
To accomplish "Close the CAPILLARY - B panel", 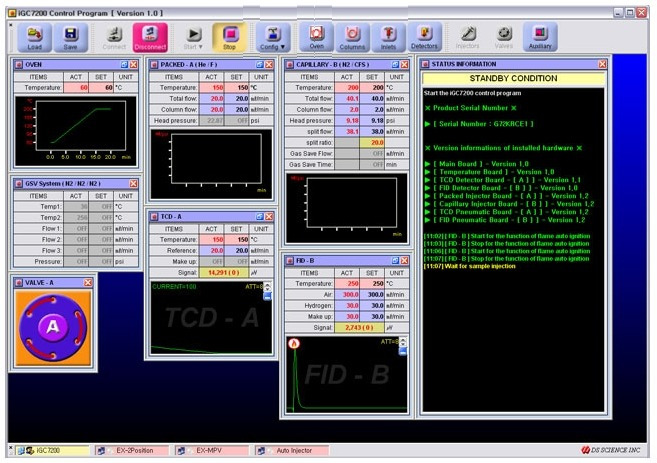I will click(404, 65).
